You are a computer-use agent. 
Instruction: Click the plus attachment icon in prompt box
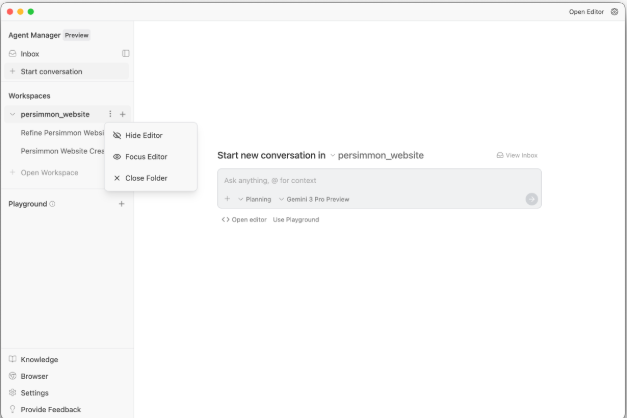[227, 199]
